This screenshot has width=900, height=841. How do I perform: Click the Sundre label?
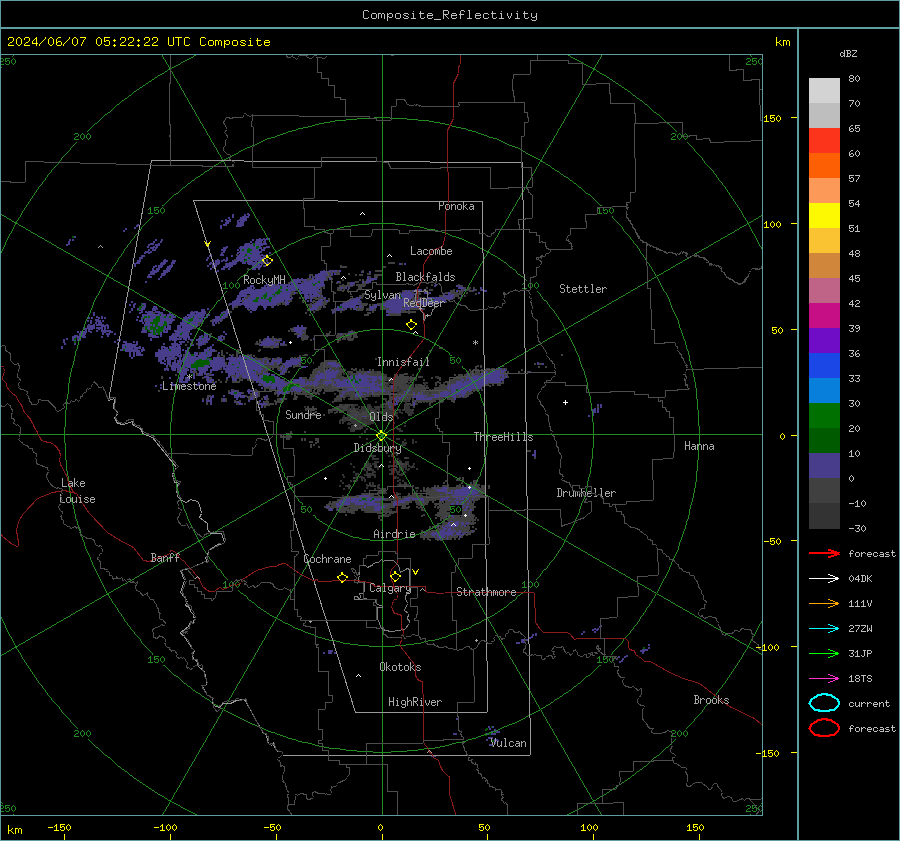click(x=303, y=414)
